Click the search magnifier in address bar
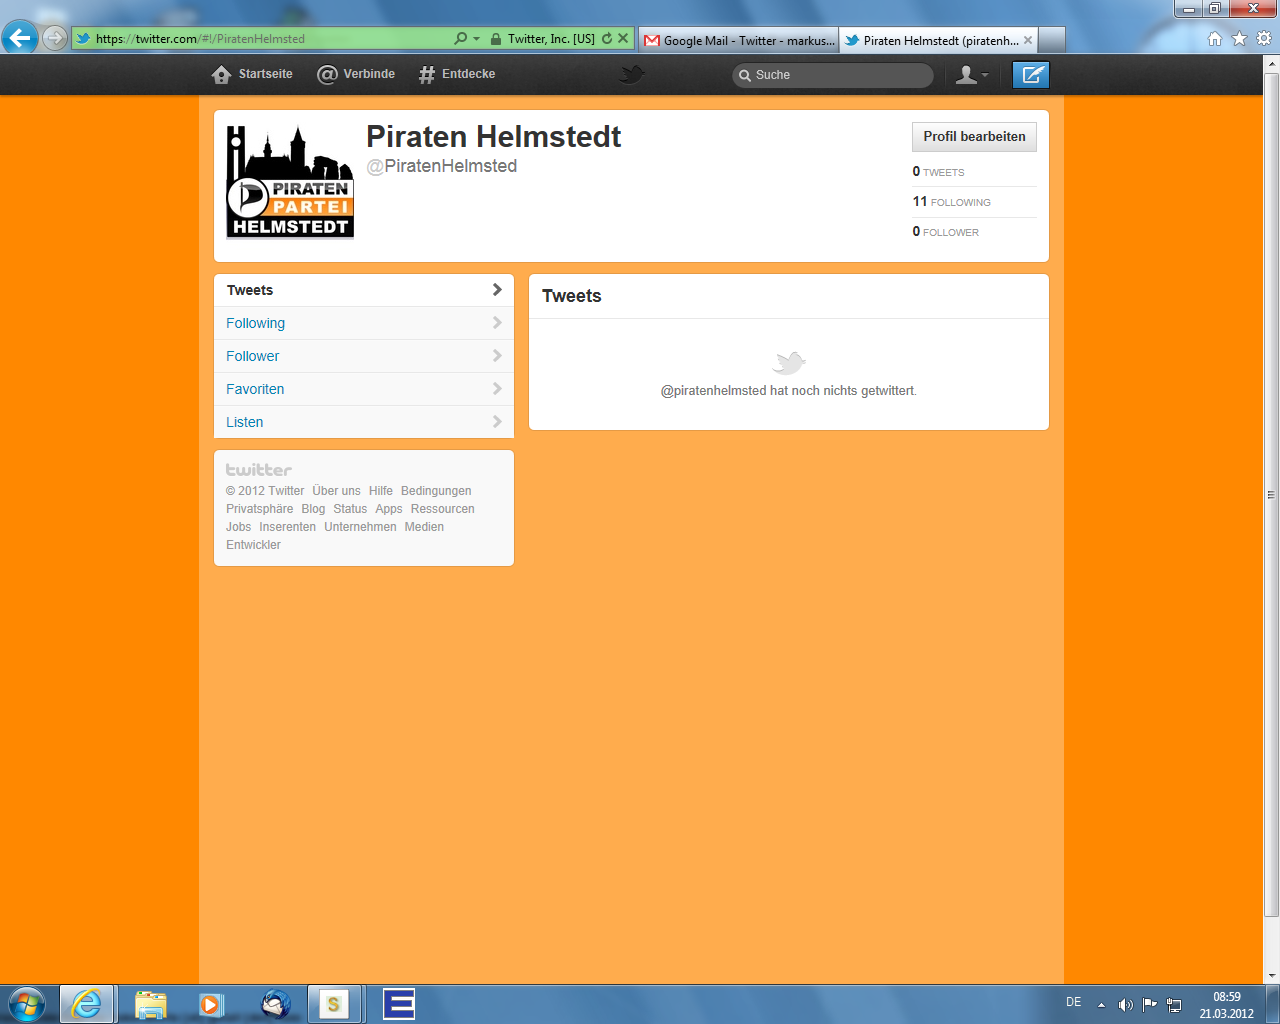 [461, 38]
